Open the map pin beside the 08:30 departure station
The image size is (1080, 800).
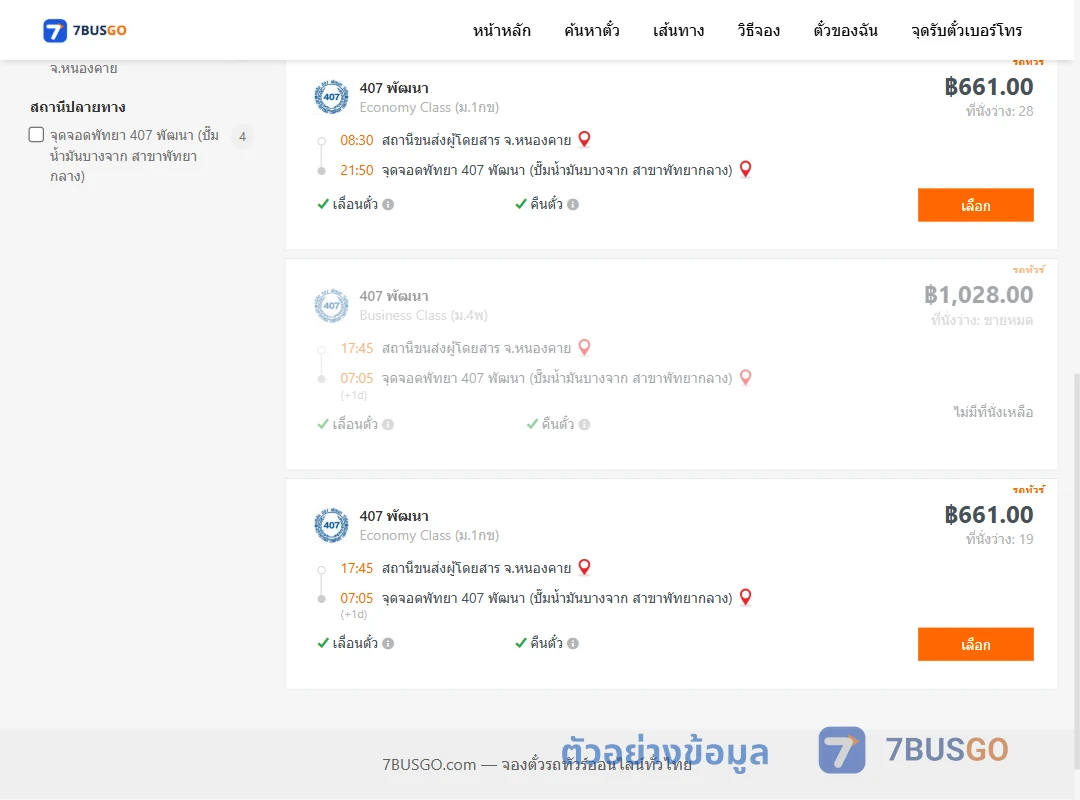click(x=584, y=139)
